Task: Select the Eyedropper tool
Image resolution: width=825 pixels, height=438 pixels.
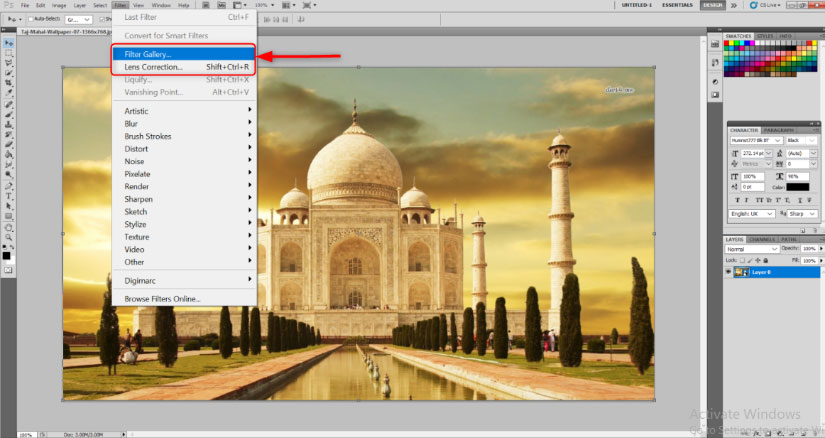Action: (9, 93)
